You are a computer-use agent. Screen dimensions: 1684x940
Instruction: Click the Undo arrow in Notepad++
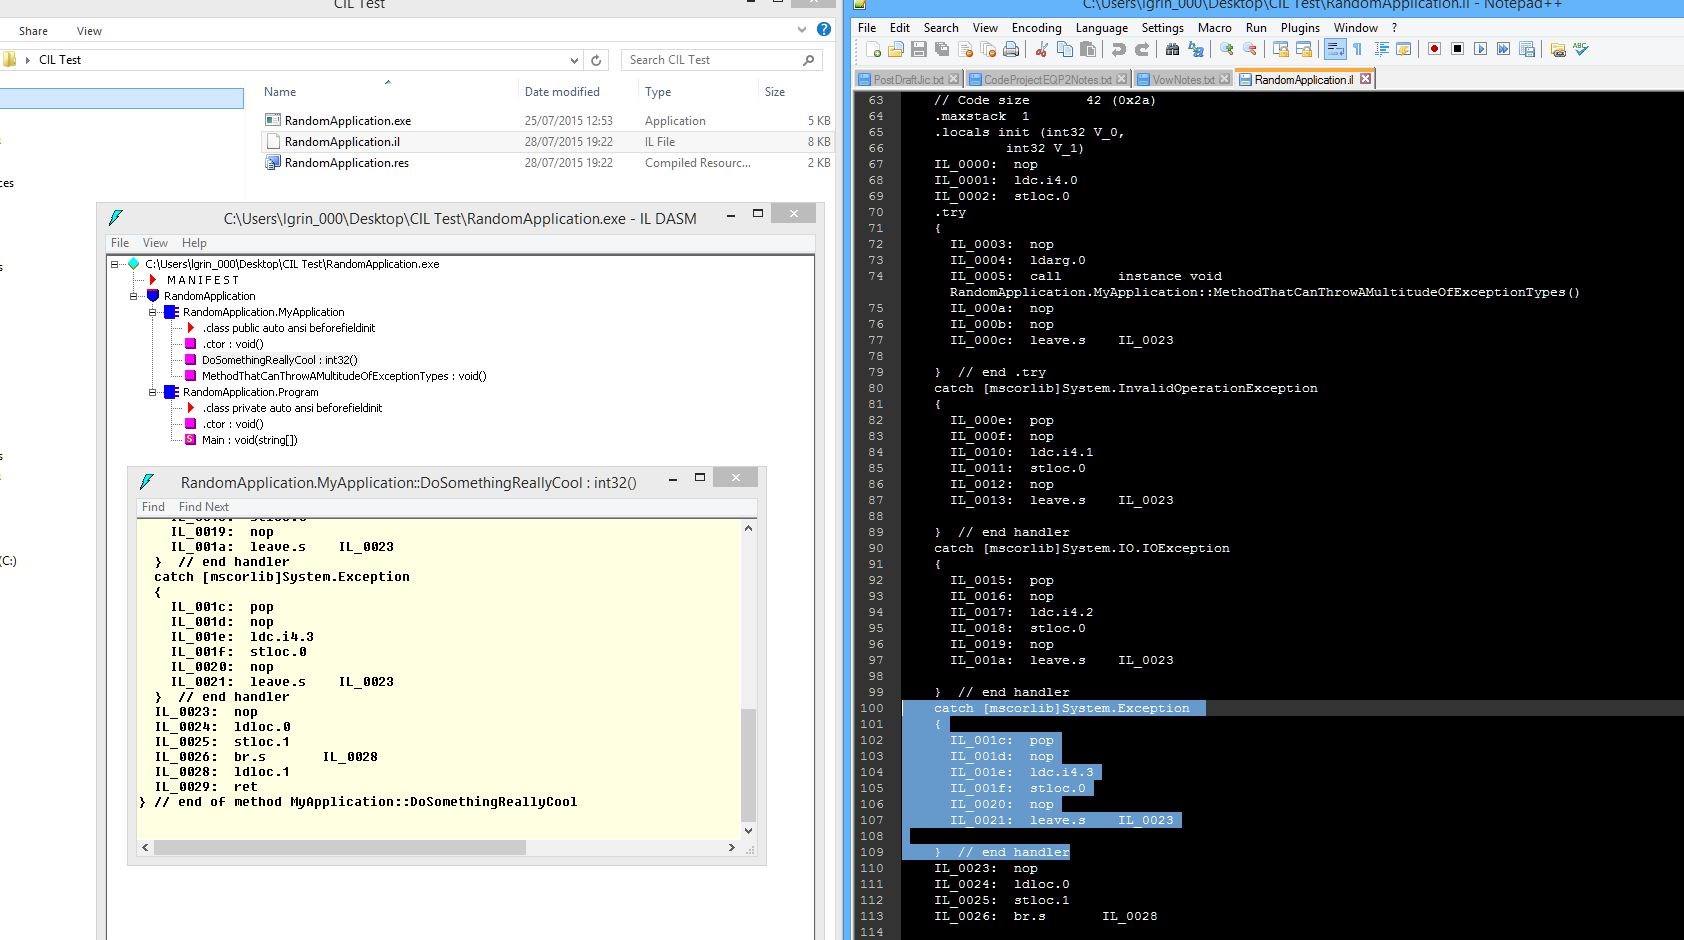coord(1118,49)
